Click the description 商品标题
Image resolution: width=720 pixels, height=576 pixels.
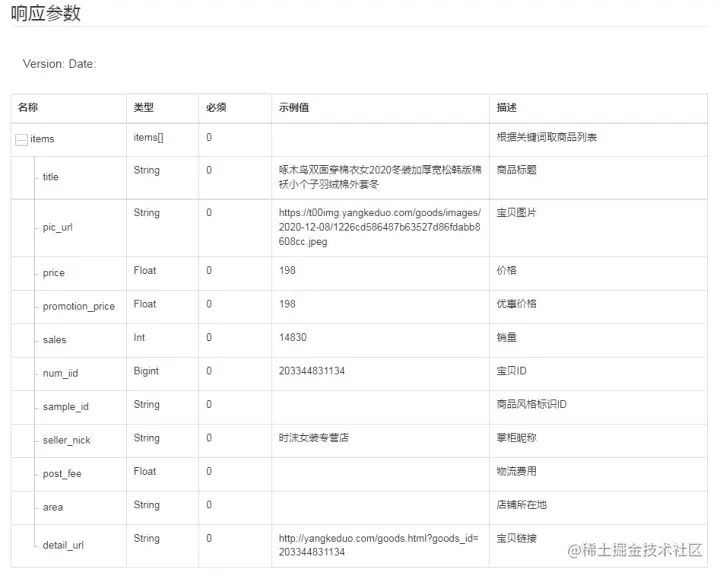point(516,170)
